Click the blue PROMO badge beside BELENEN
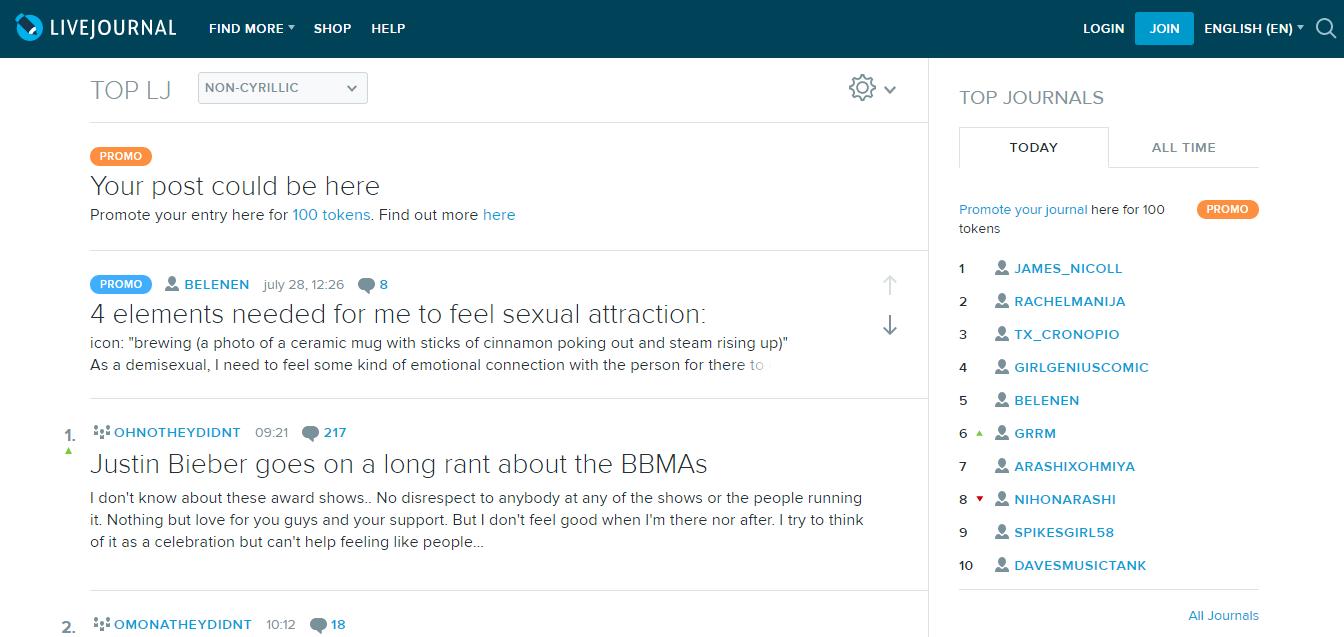 (x=121, y=284)
